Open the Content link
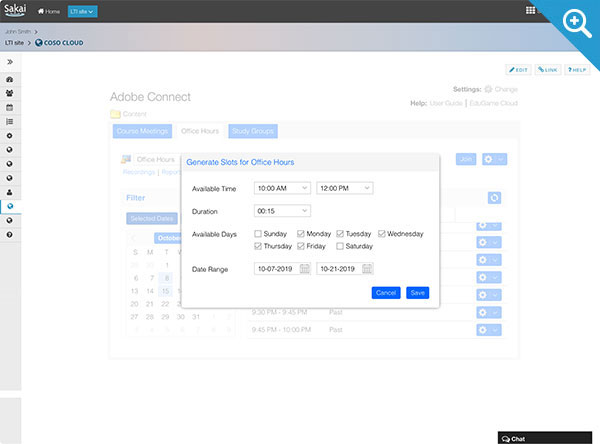The width and height of the screenshot is (600, 444). tap(135, 114)
